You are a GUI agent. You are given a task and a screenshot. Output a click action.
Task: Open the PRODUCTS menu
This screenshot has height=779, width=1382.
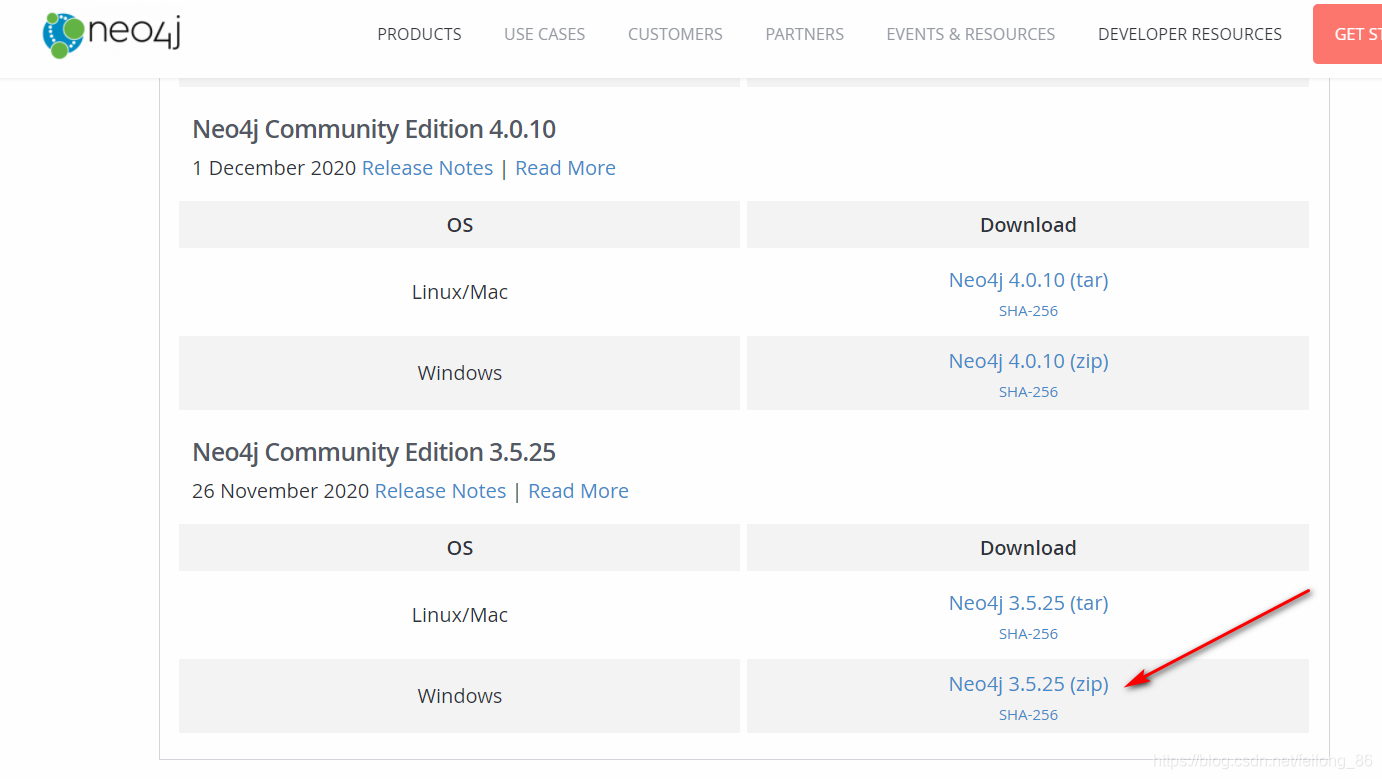(419, 34)
